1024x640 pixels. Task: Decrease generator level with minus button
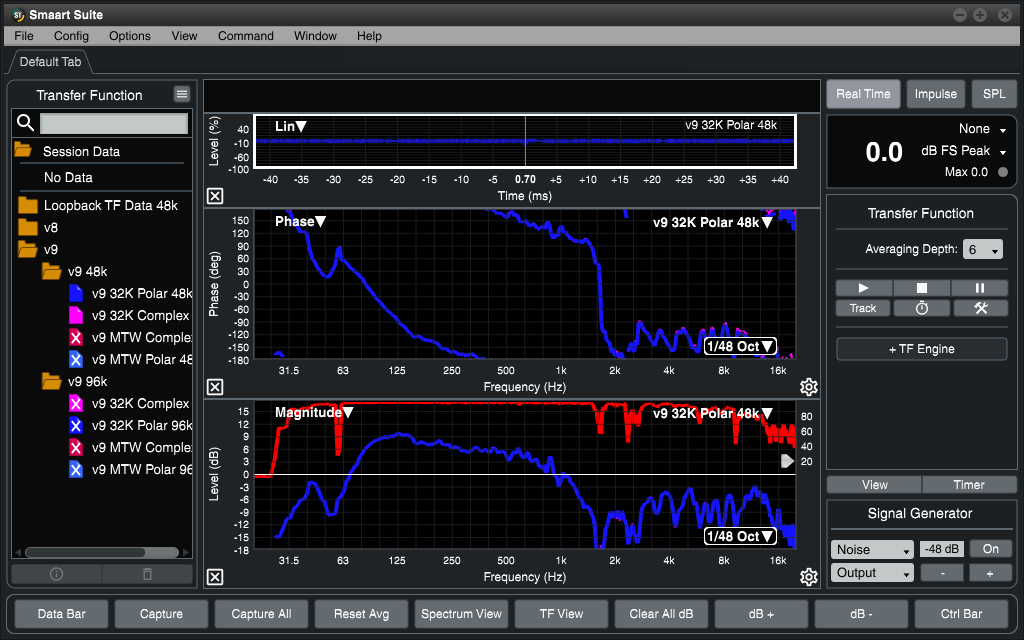point(942,573)
